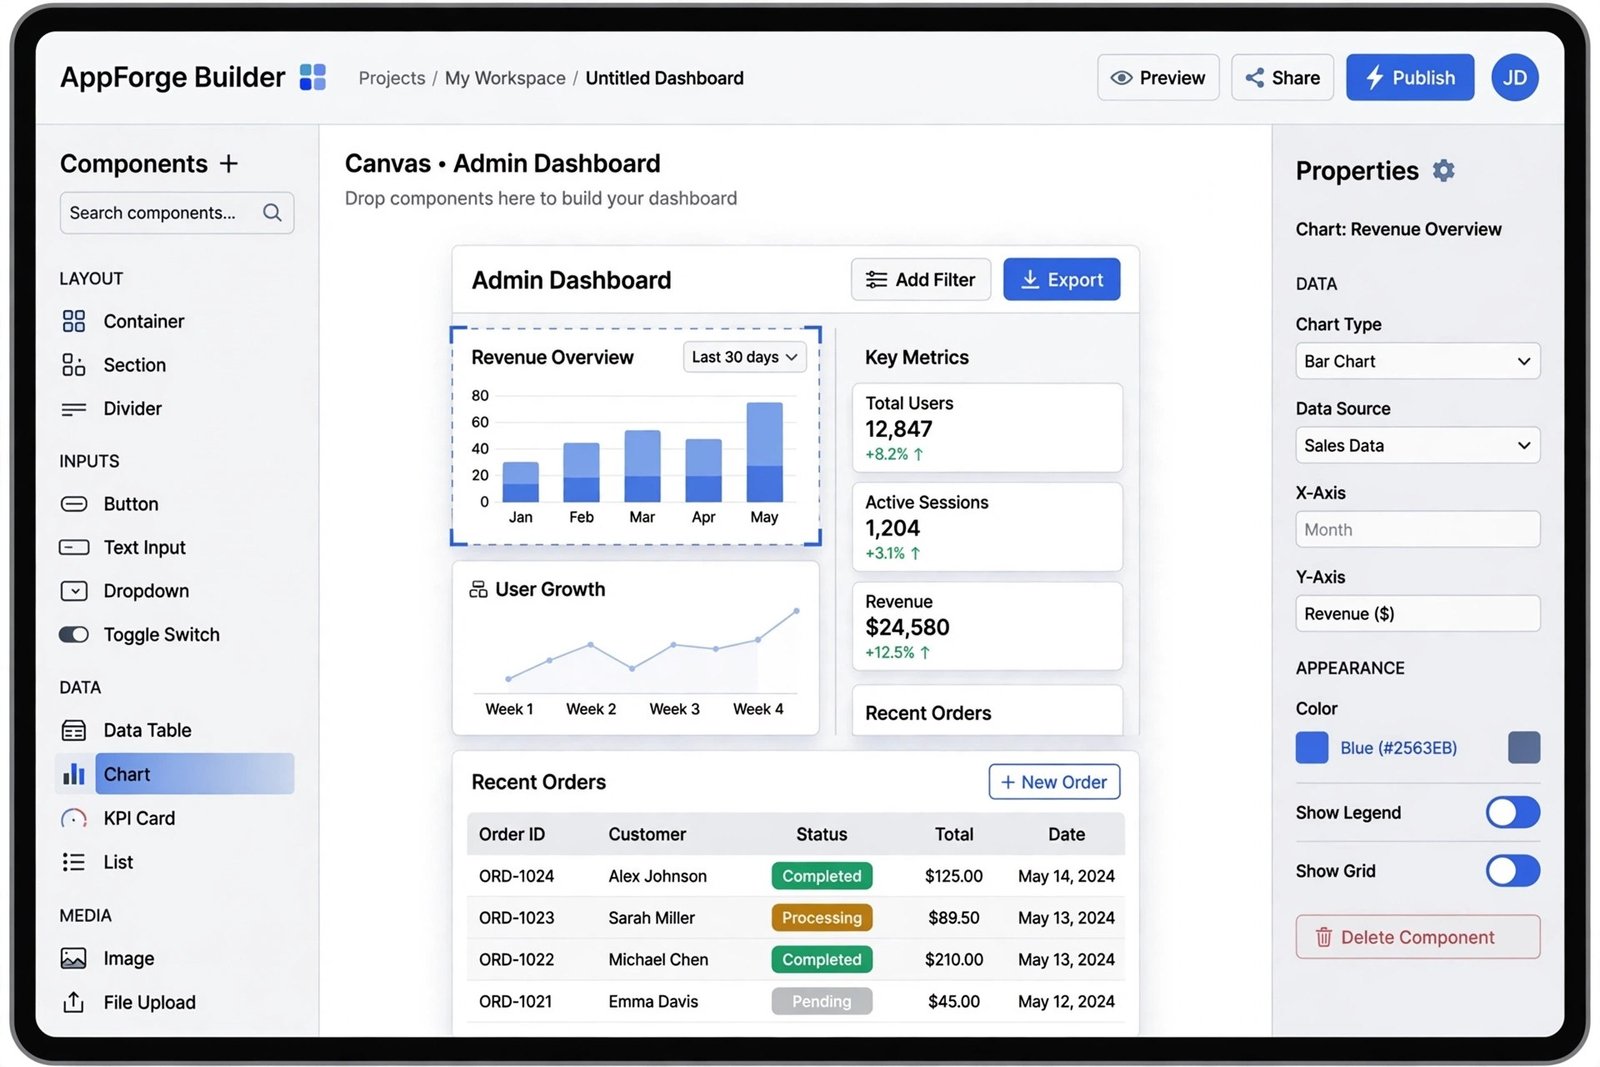The width and height of the screenshot is (1600, 1067).
Task: Click the trash icon in Delete Component
Action: [x=1324, y=937]
